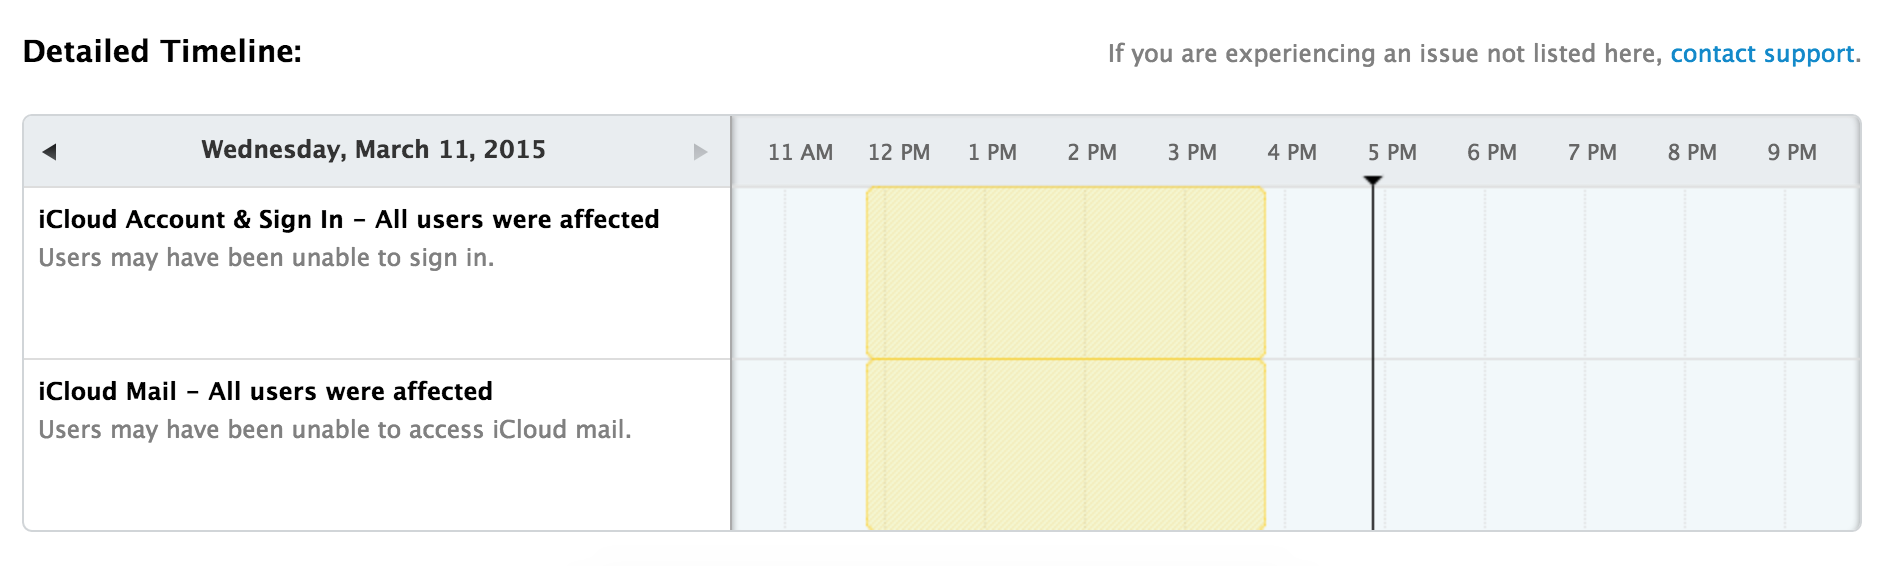Click the 4 PM time label
Viewport: 1892px width, 566px height.
[1292, 153]
